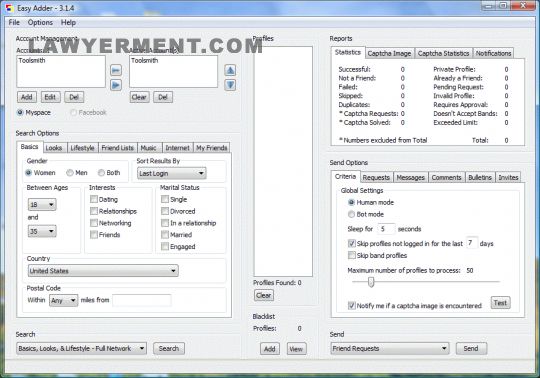Open the minimum age 18 dropdown

pyautogui.click(x=42, y=204)
